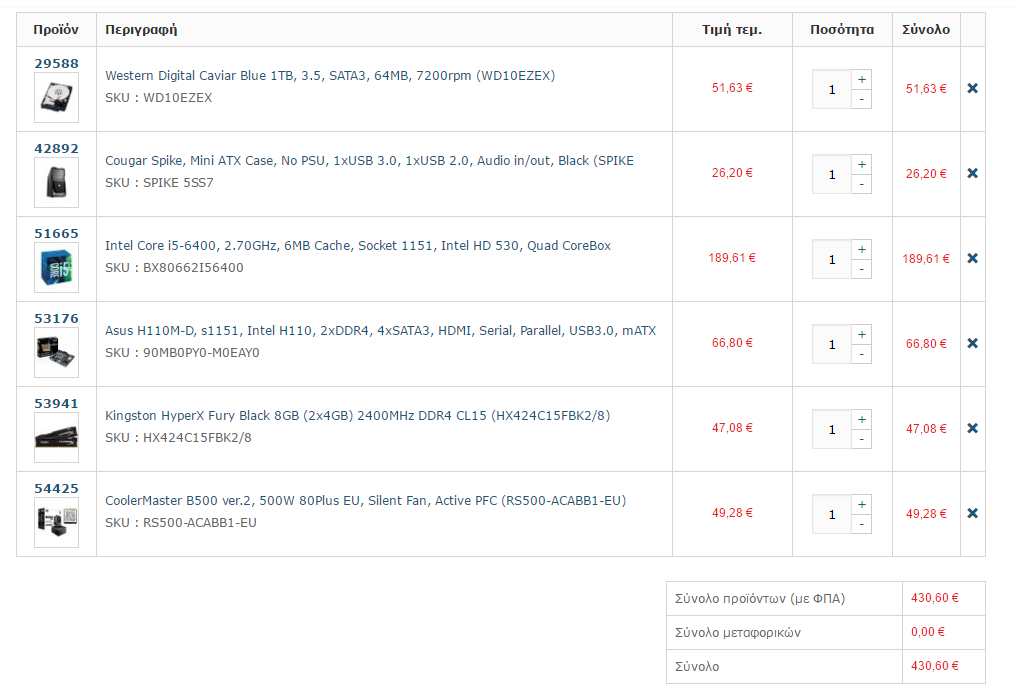Decrease quantity of Intel Core i5-6400
Image resolution: width=1018 pixels, height=697 pixels.
click(862, 269)
